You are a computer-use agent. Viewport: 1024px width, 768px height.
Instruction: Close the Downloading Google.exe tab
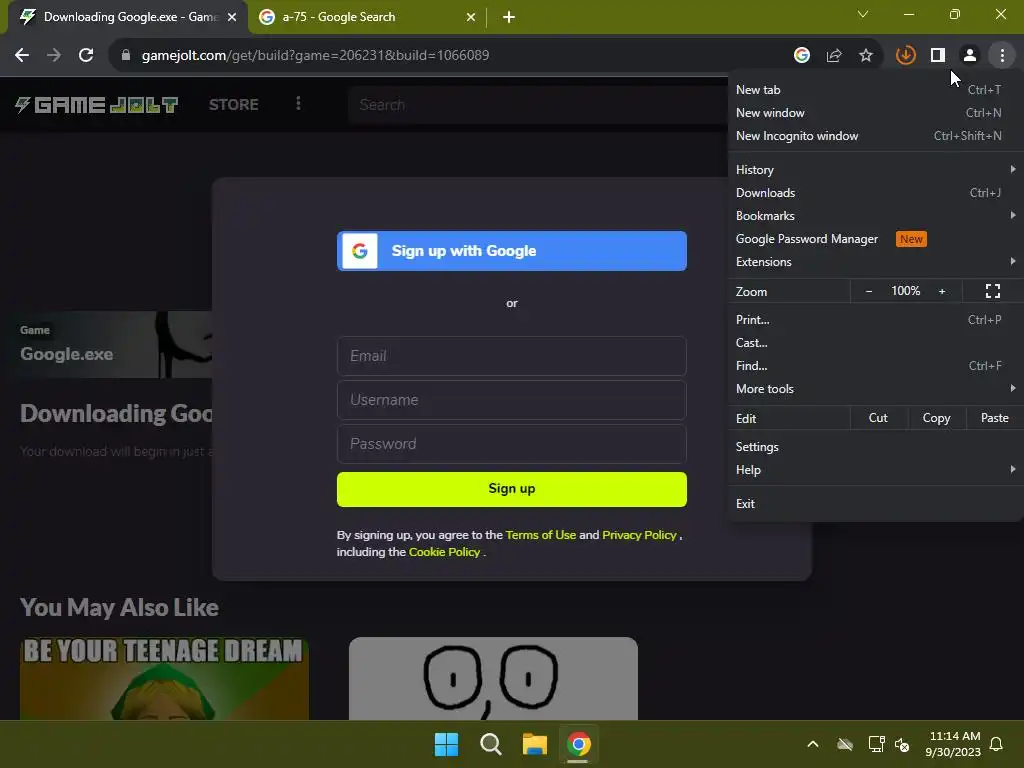[x=232, y=17]
